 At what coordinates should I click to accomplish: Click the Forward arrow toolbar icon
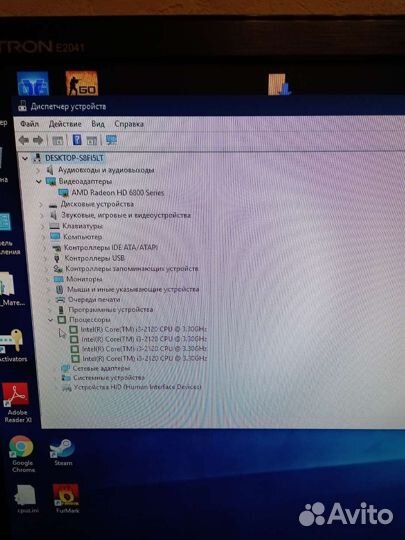[38, 140]
